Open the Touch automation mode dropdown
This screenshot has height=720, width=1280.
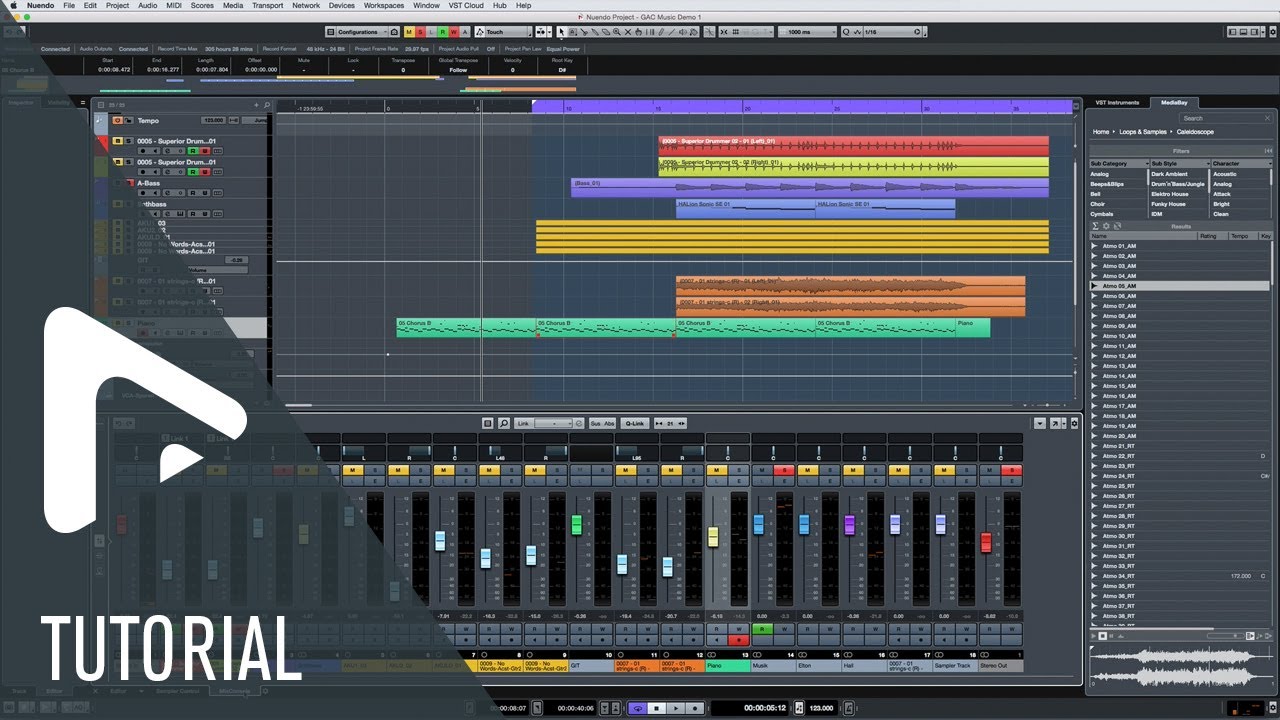(503, 32)
